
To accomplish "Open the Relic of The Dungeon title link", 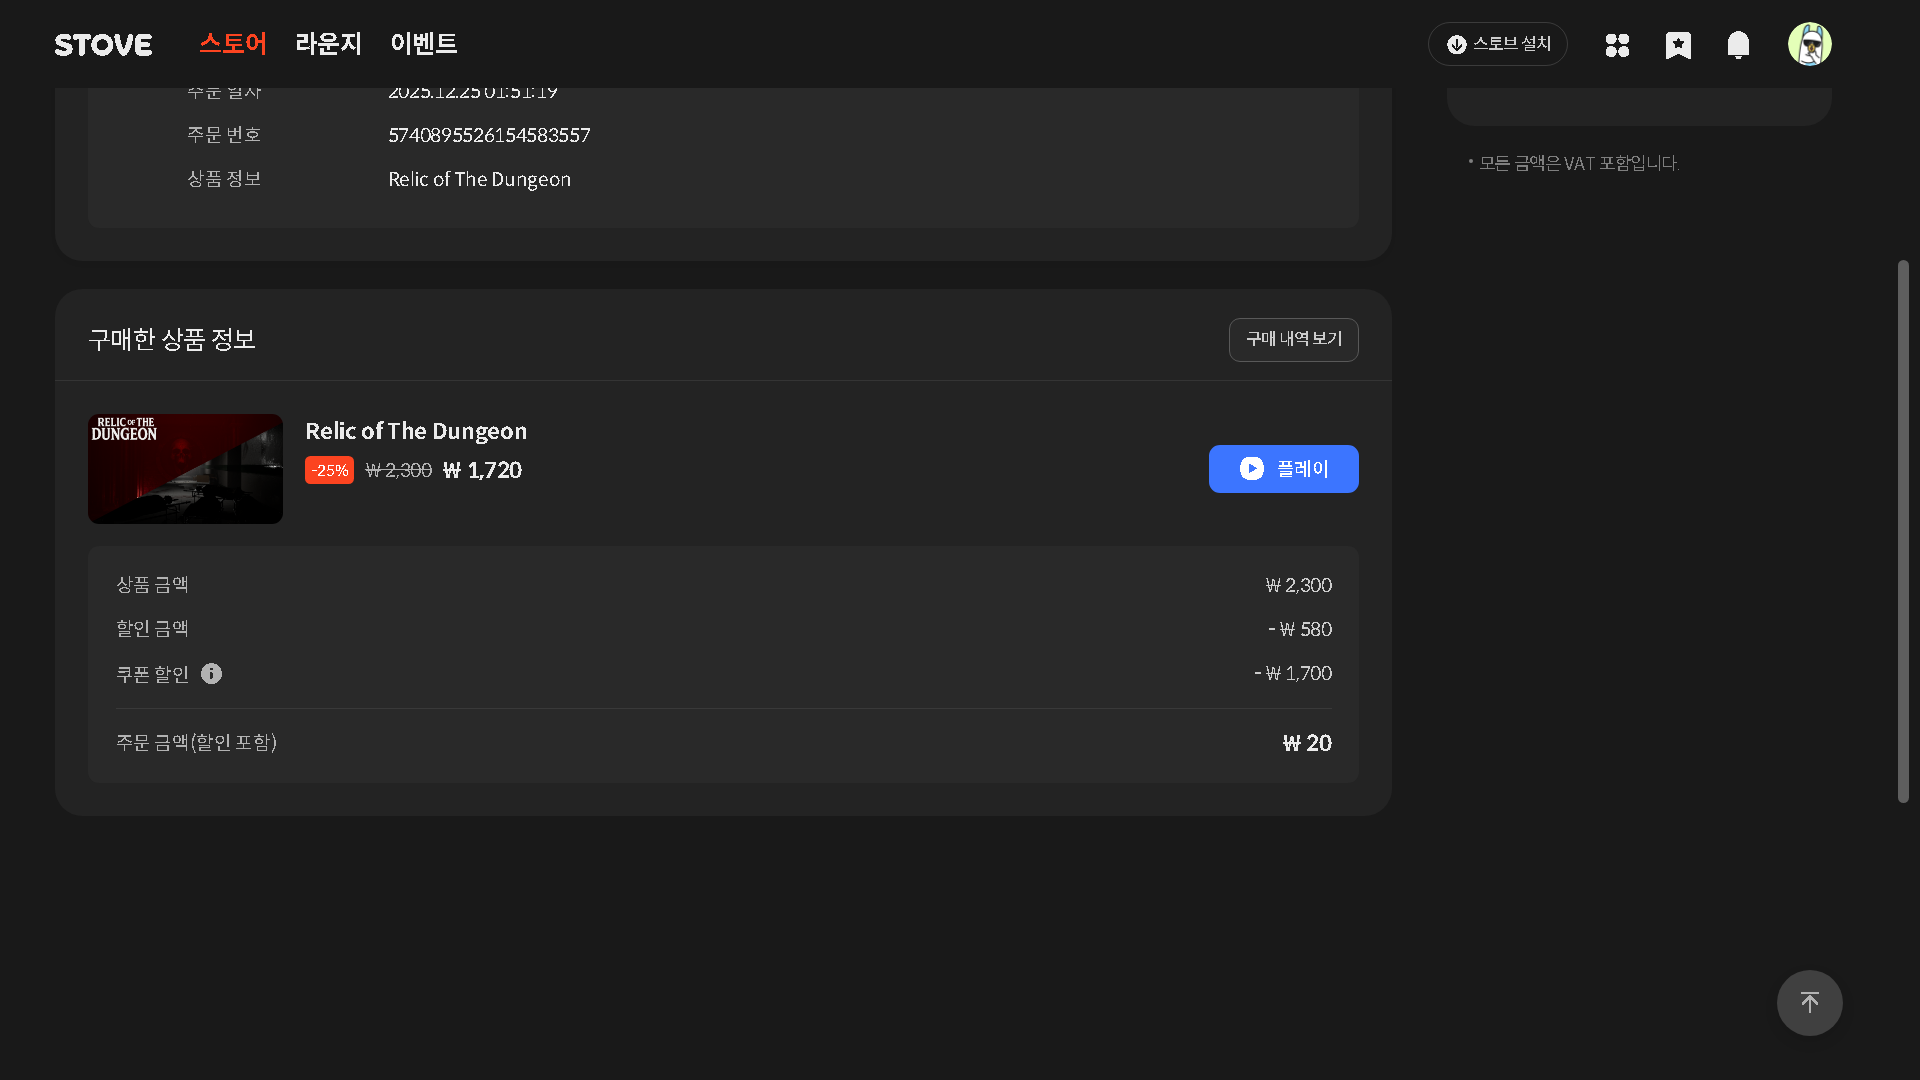I will pyautogui.click(x=416, y=431).
